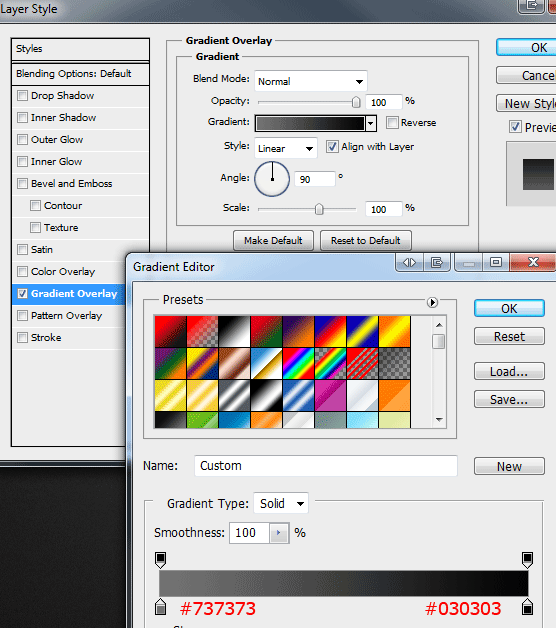The height and width of the screenshot is (628, 556).
Task: Choose the violet-green-orange gradient preset
Action: tap(171, 364)
